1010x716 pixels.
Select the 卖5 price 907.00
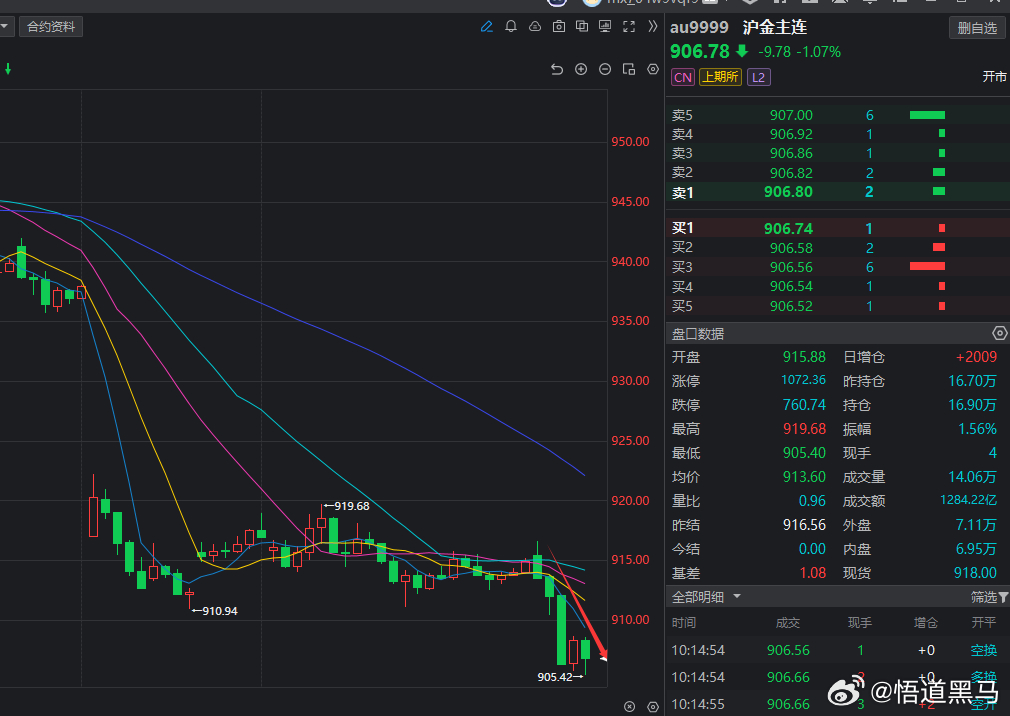click(791, 115)
